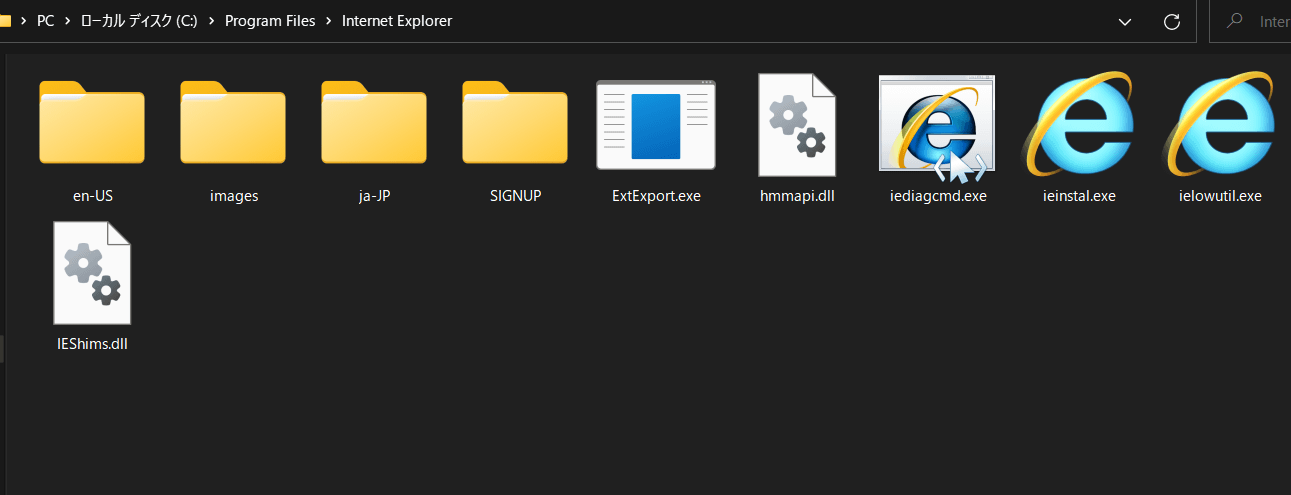1291x495 pixels.
Task: Refresh the current folder view
Action: coord(1173,21)
